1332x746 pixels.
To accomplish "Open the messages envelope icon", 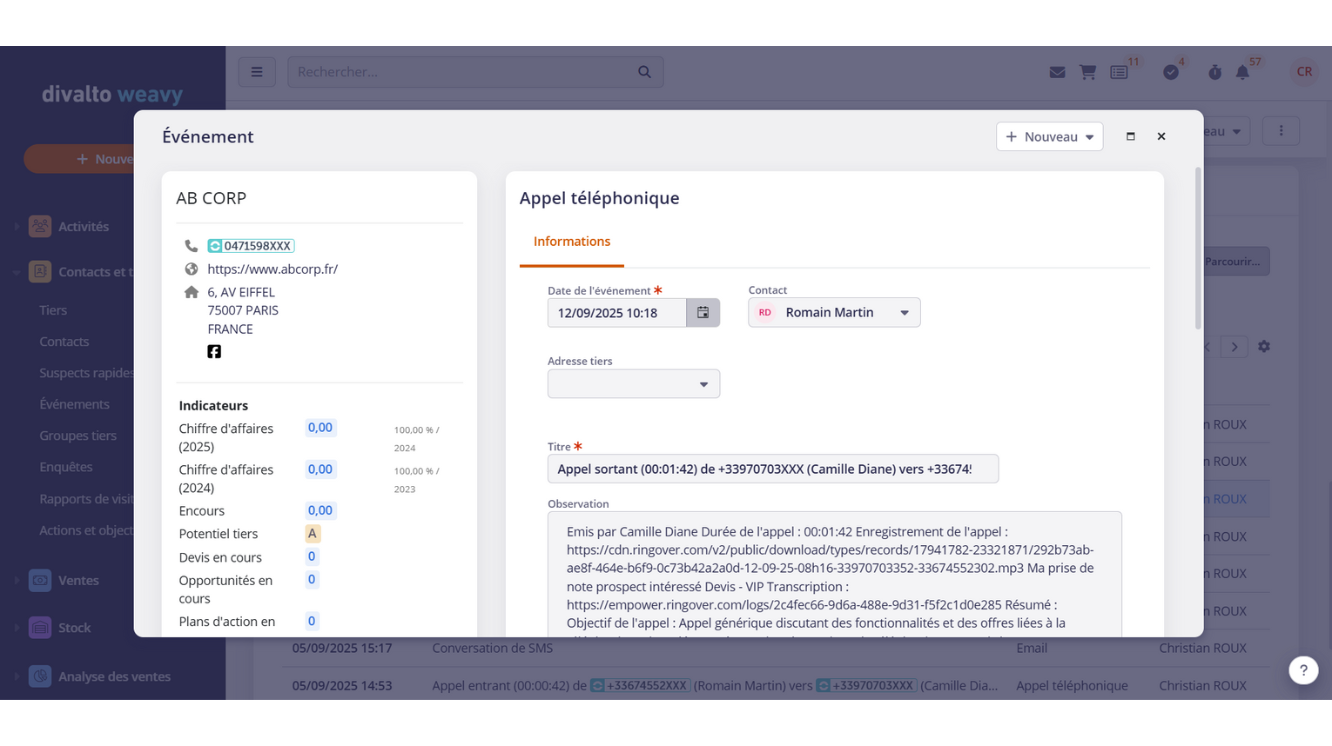I will 1057,71.
